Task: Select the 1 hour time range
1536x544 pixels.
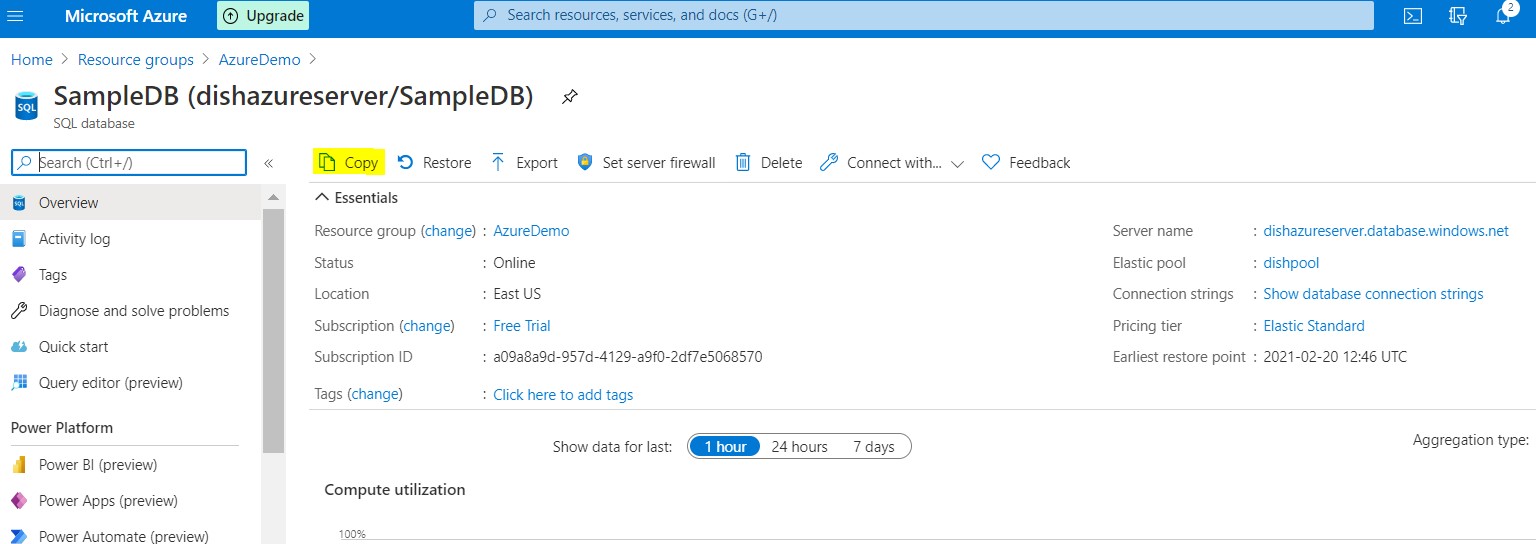Action: tap(725, 447)
